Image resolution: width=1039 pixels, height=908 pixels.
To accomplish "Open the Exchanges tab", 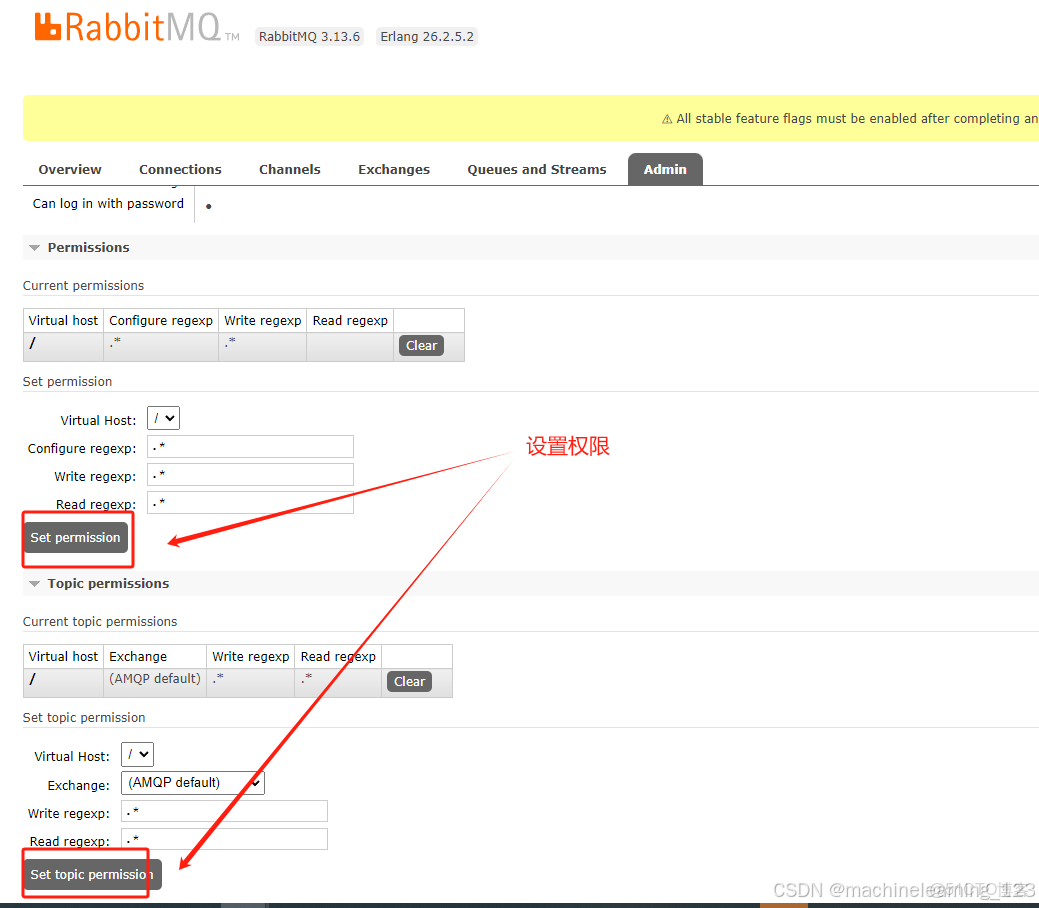I will 393,169.
